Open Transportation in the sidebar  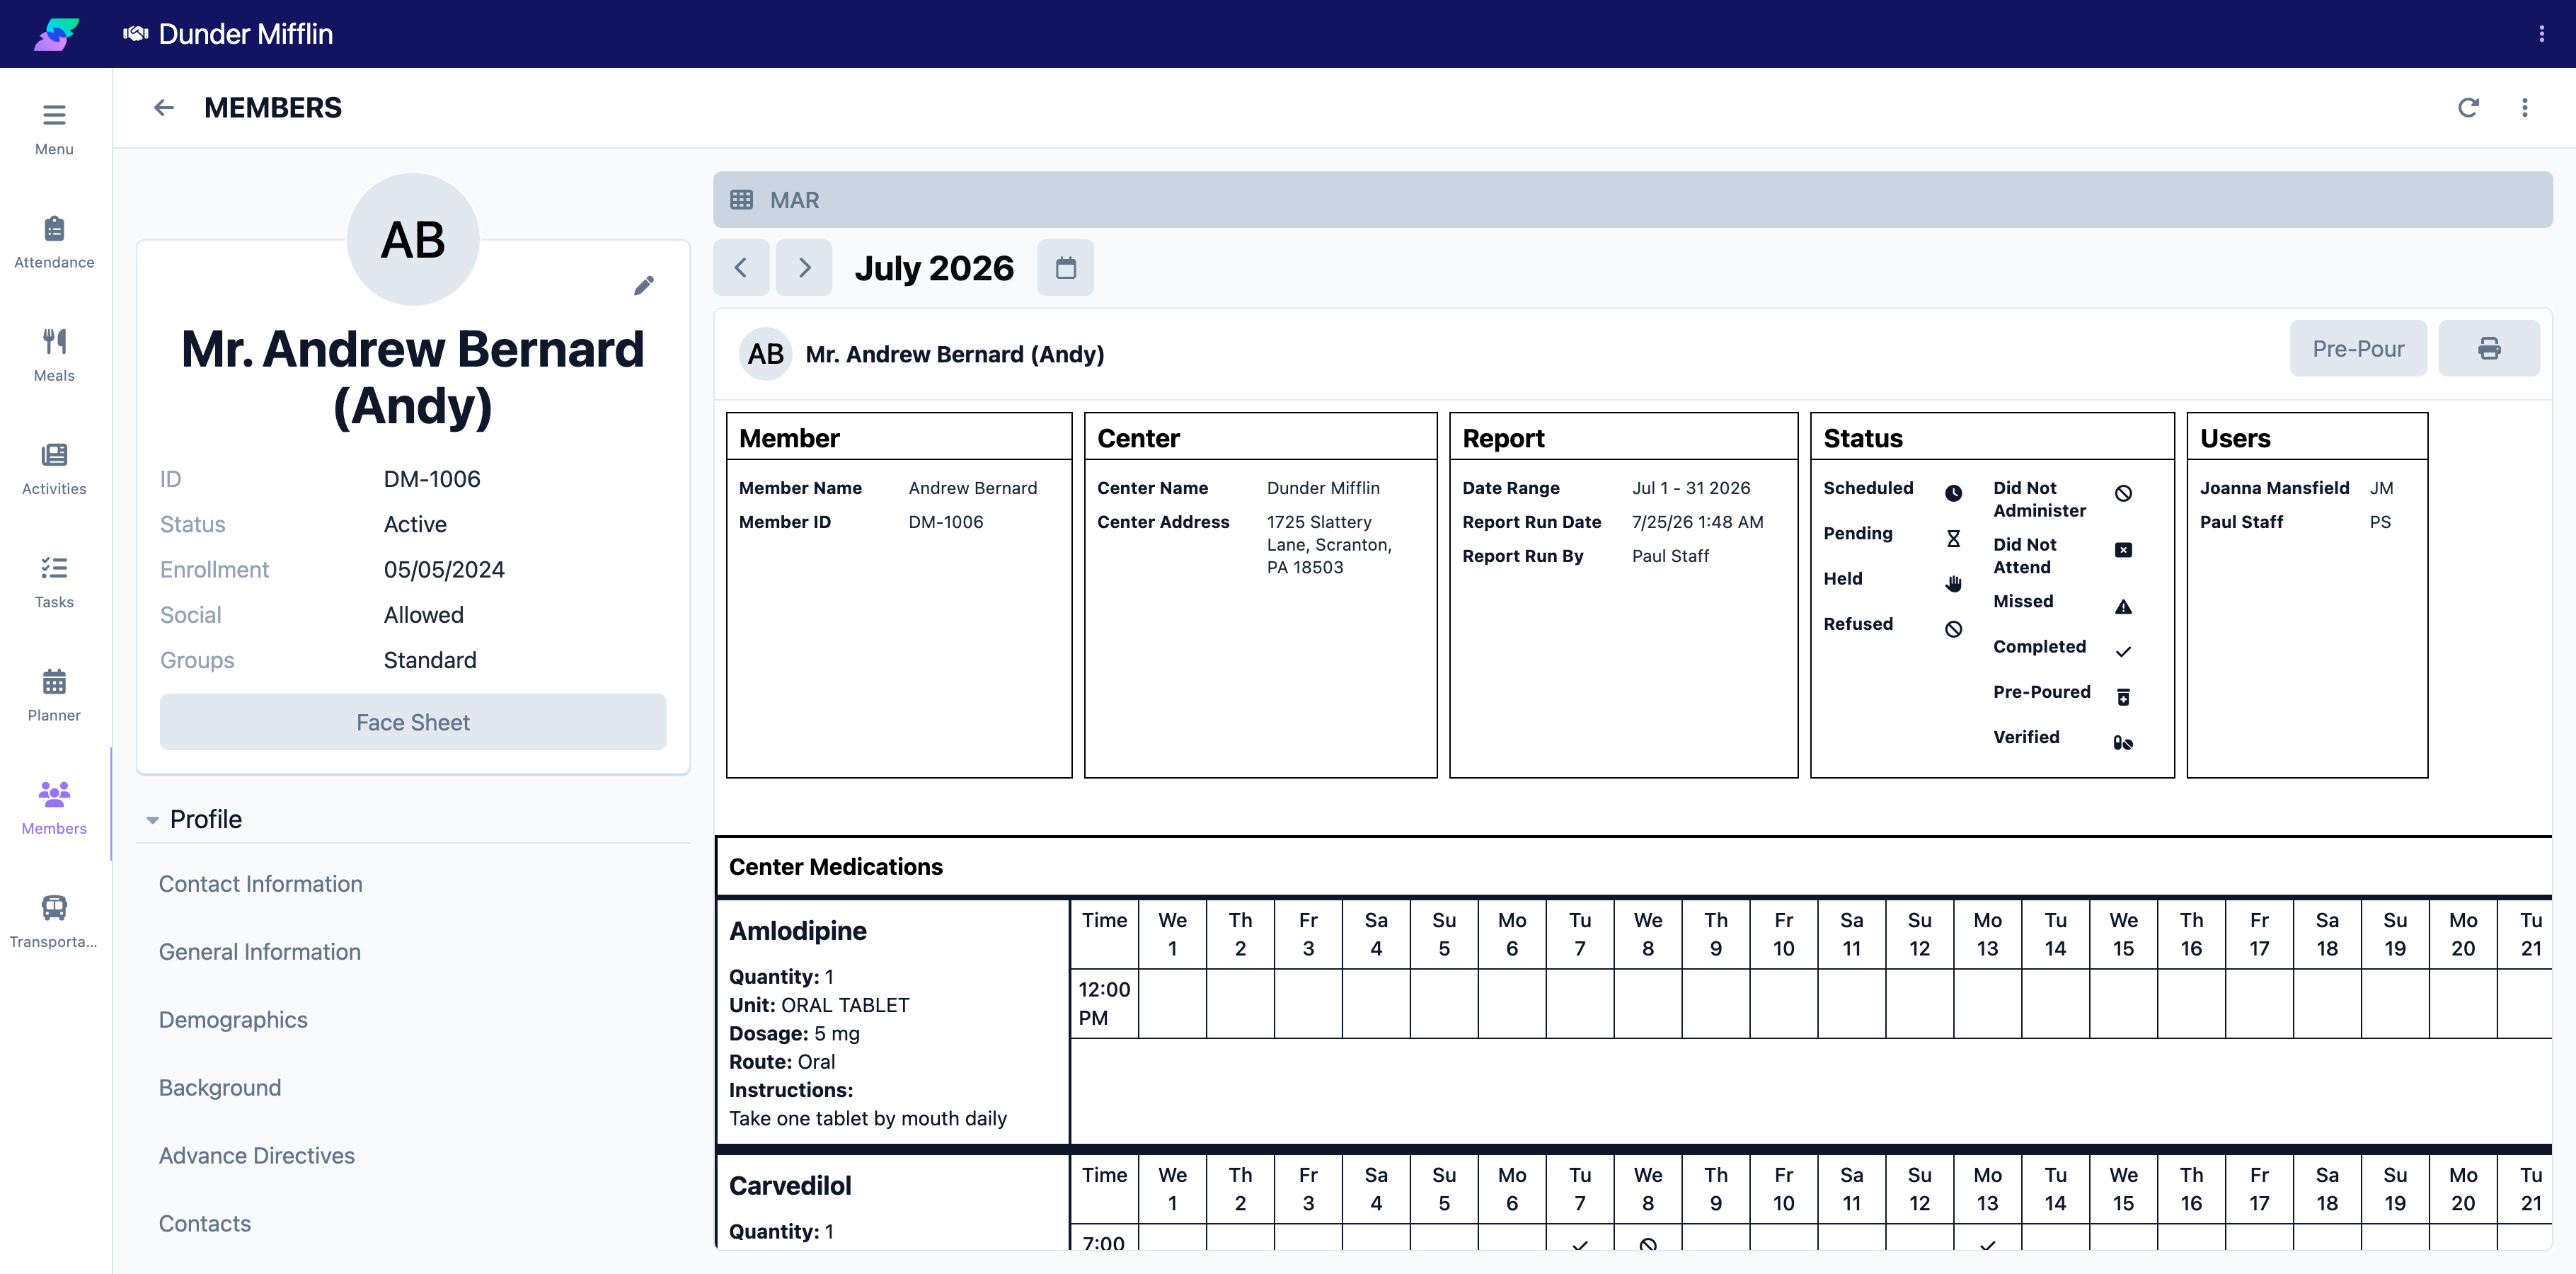point(54,920)
